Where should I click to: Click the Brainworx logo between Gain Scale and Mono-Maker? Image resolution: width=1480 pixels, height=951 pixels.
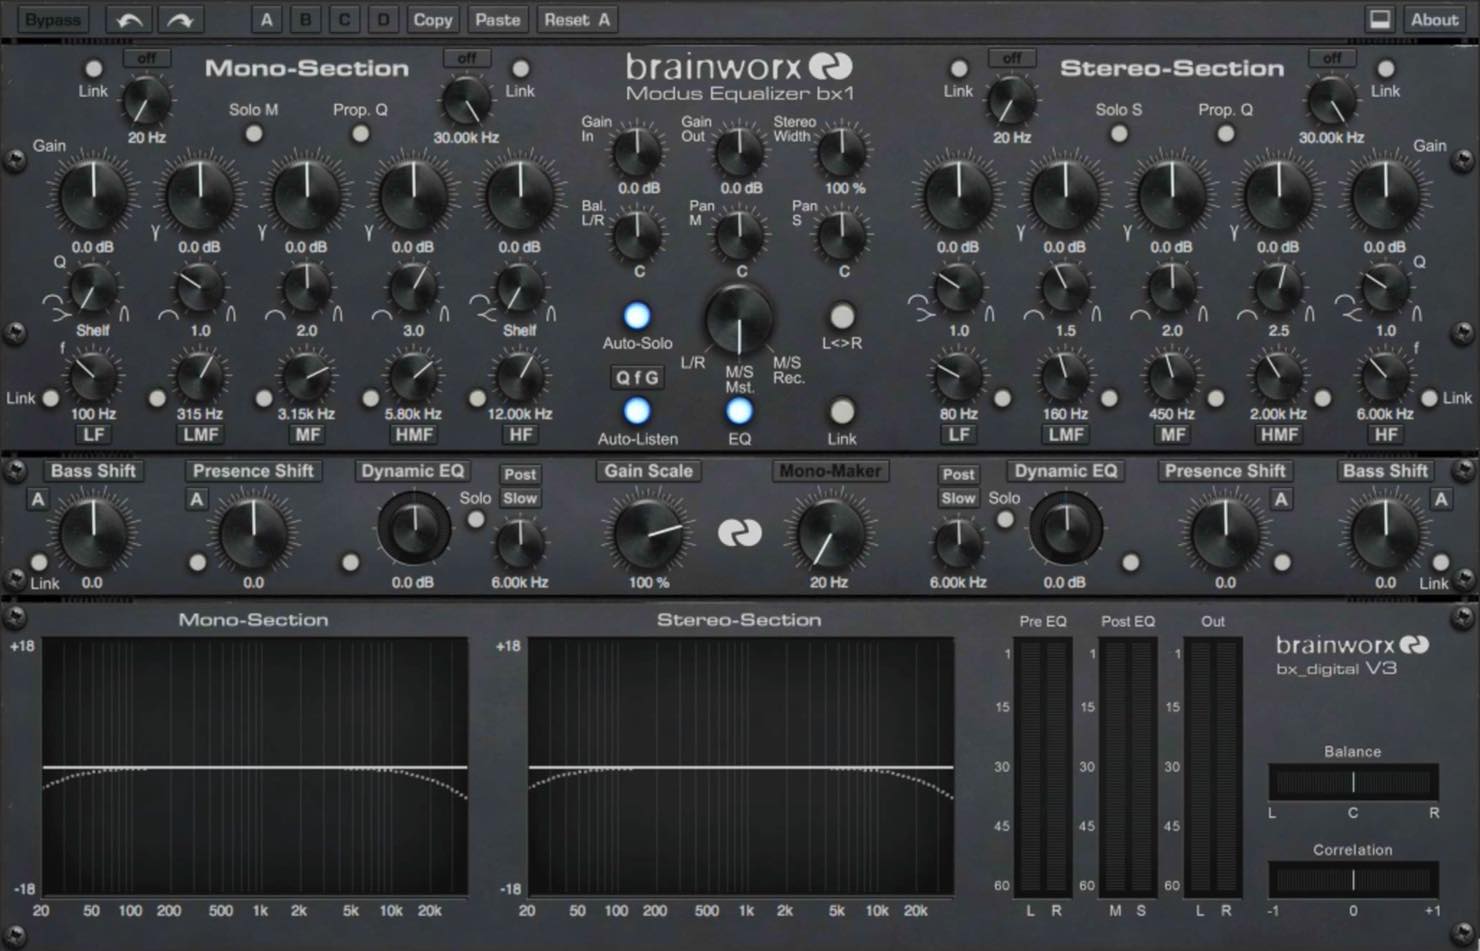coord(740,533)
